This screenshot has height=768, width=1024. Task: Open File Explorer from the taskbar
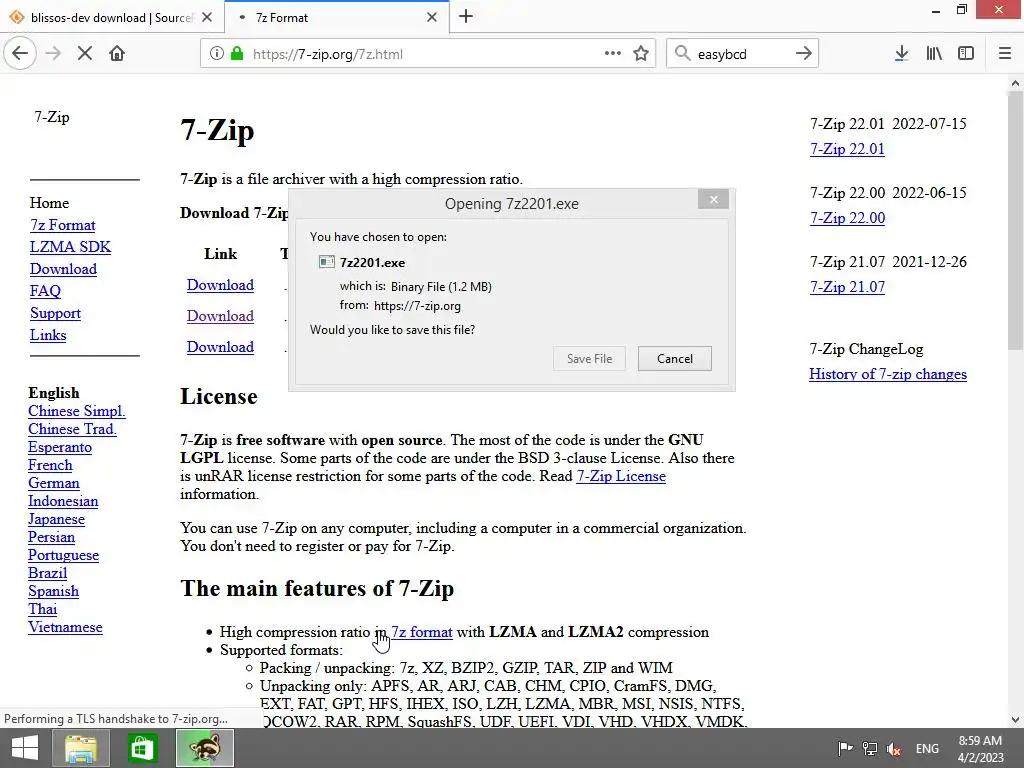coord(81,748)
